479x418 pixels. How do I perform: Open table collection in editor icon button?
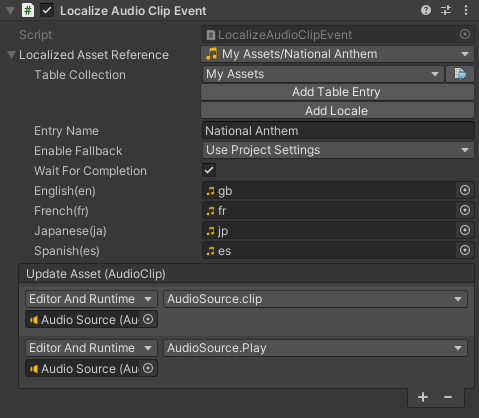tap(460, 74)
